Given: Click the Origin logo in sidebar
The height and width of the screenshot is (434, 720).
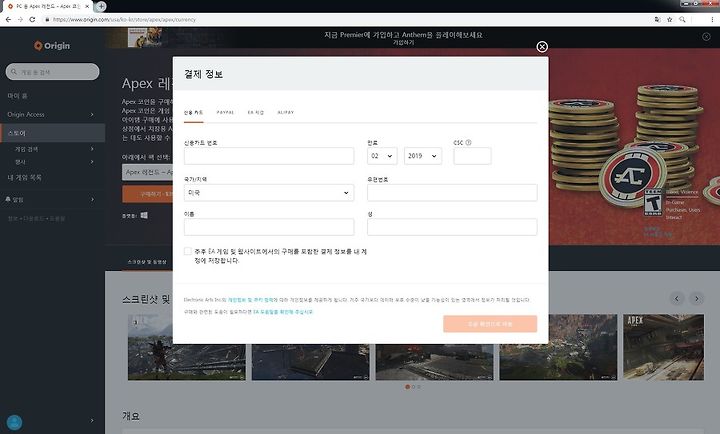Looking at the screenshot, I should pyautogui.click(x=52, y=45).
